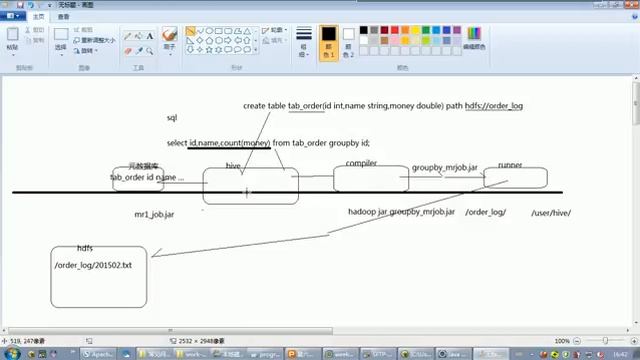
Task: Open the Edit colors dialog
Action: pyautogui.click(x=474, y=38)
